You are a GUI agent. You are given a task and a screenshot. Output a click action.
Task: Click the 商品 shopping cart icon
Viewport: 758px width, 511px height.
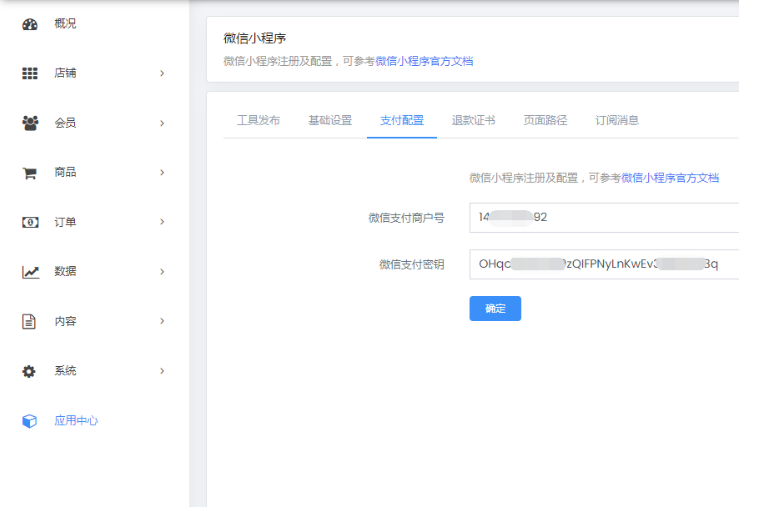pyautogui.click(x=30, y=173)
